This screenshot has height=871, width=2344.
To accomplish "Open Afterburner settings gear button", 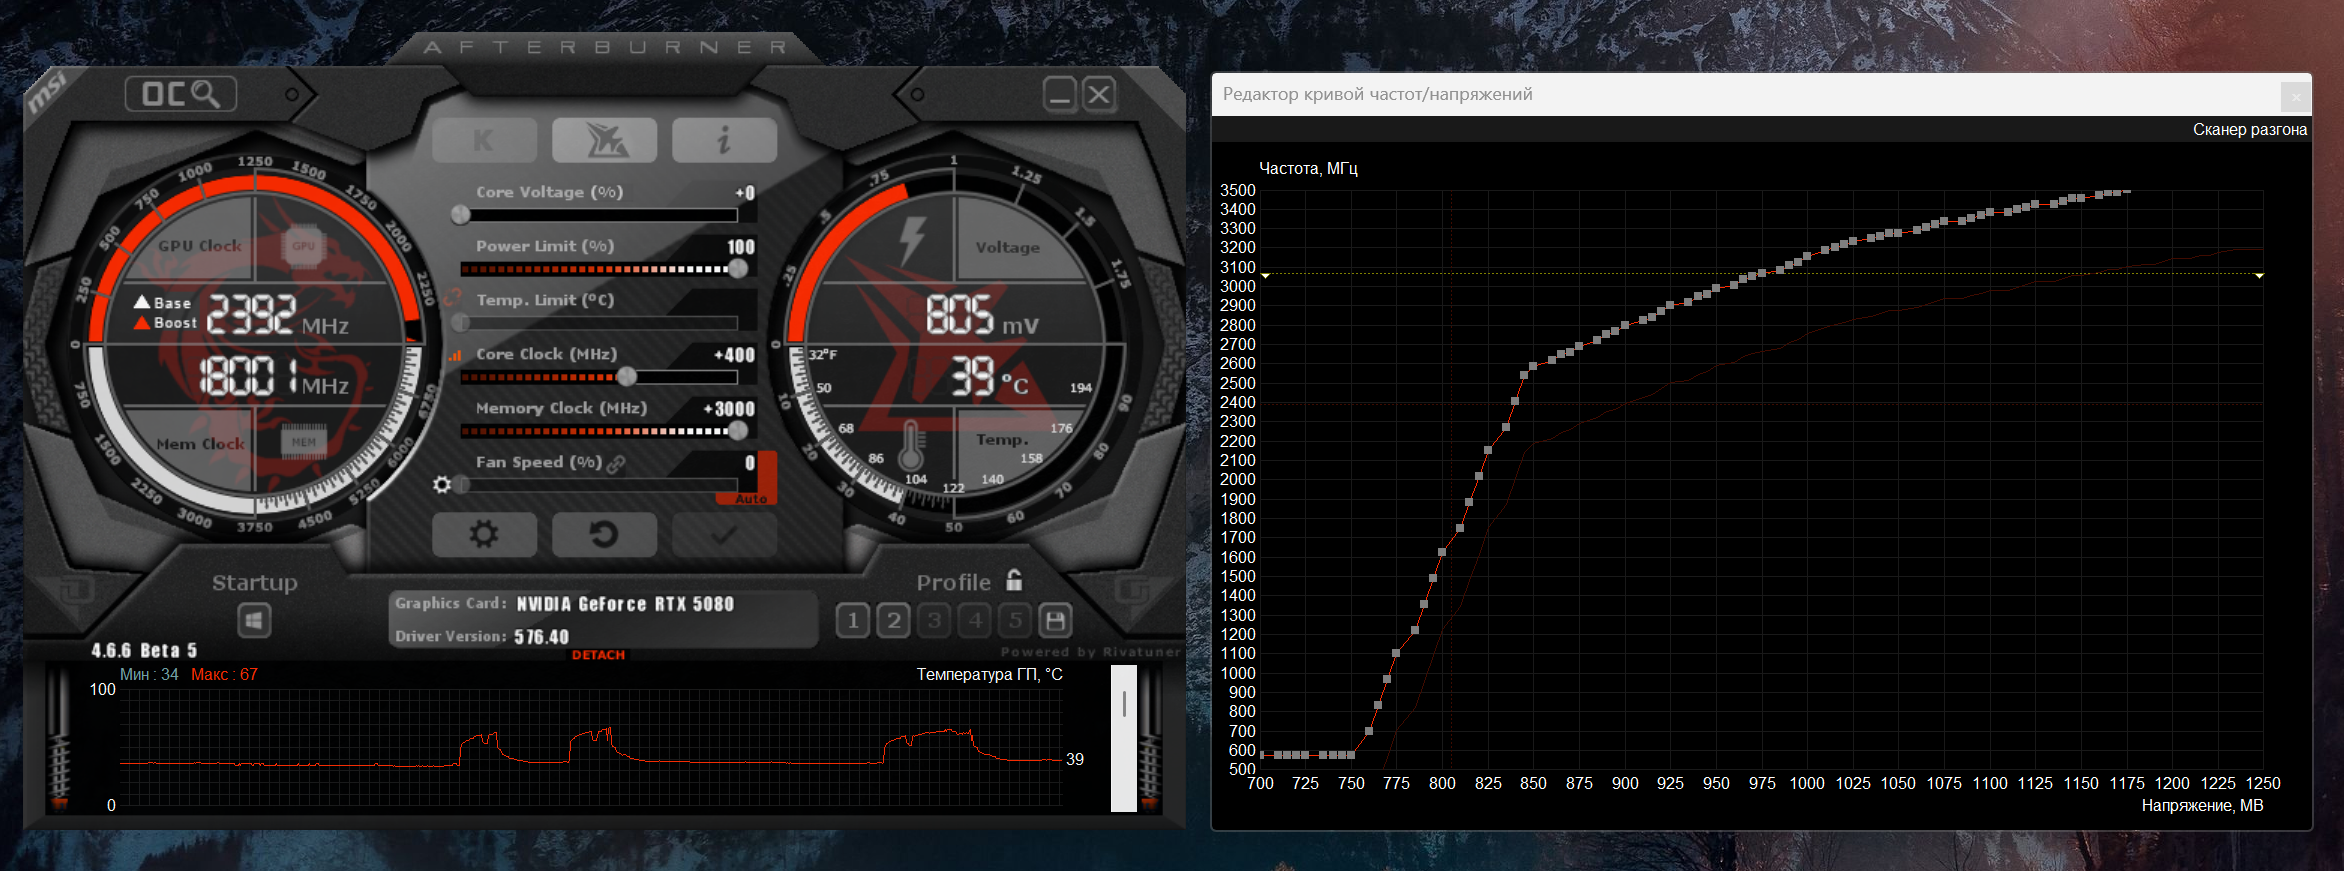I will (484, 535).
